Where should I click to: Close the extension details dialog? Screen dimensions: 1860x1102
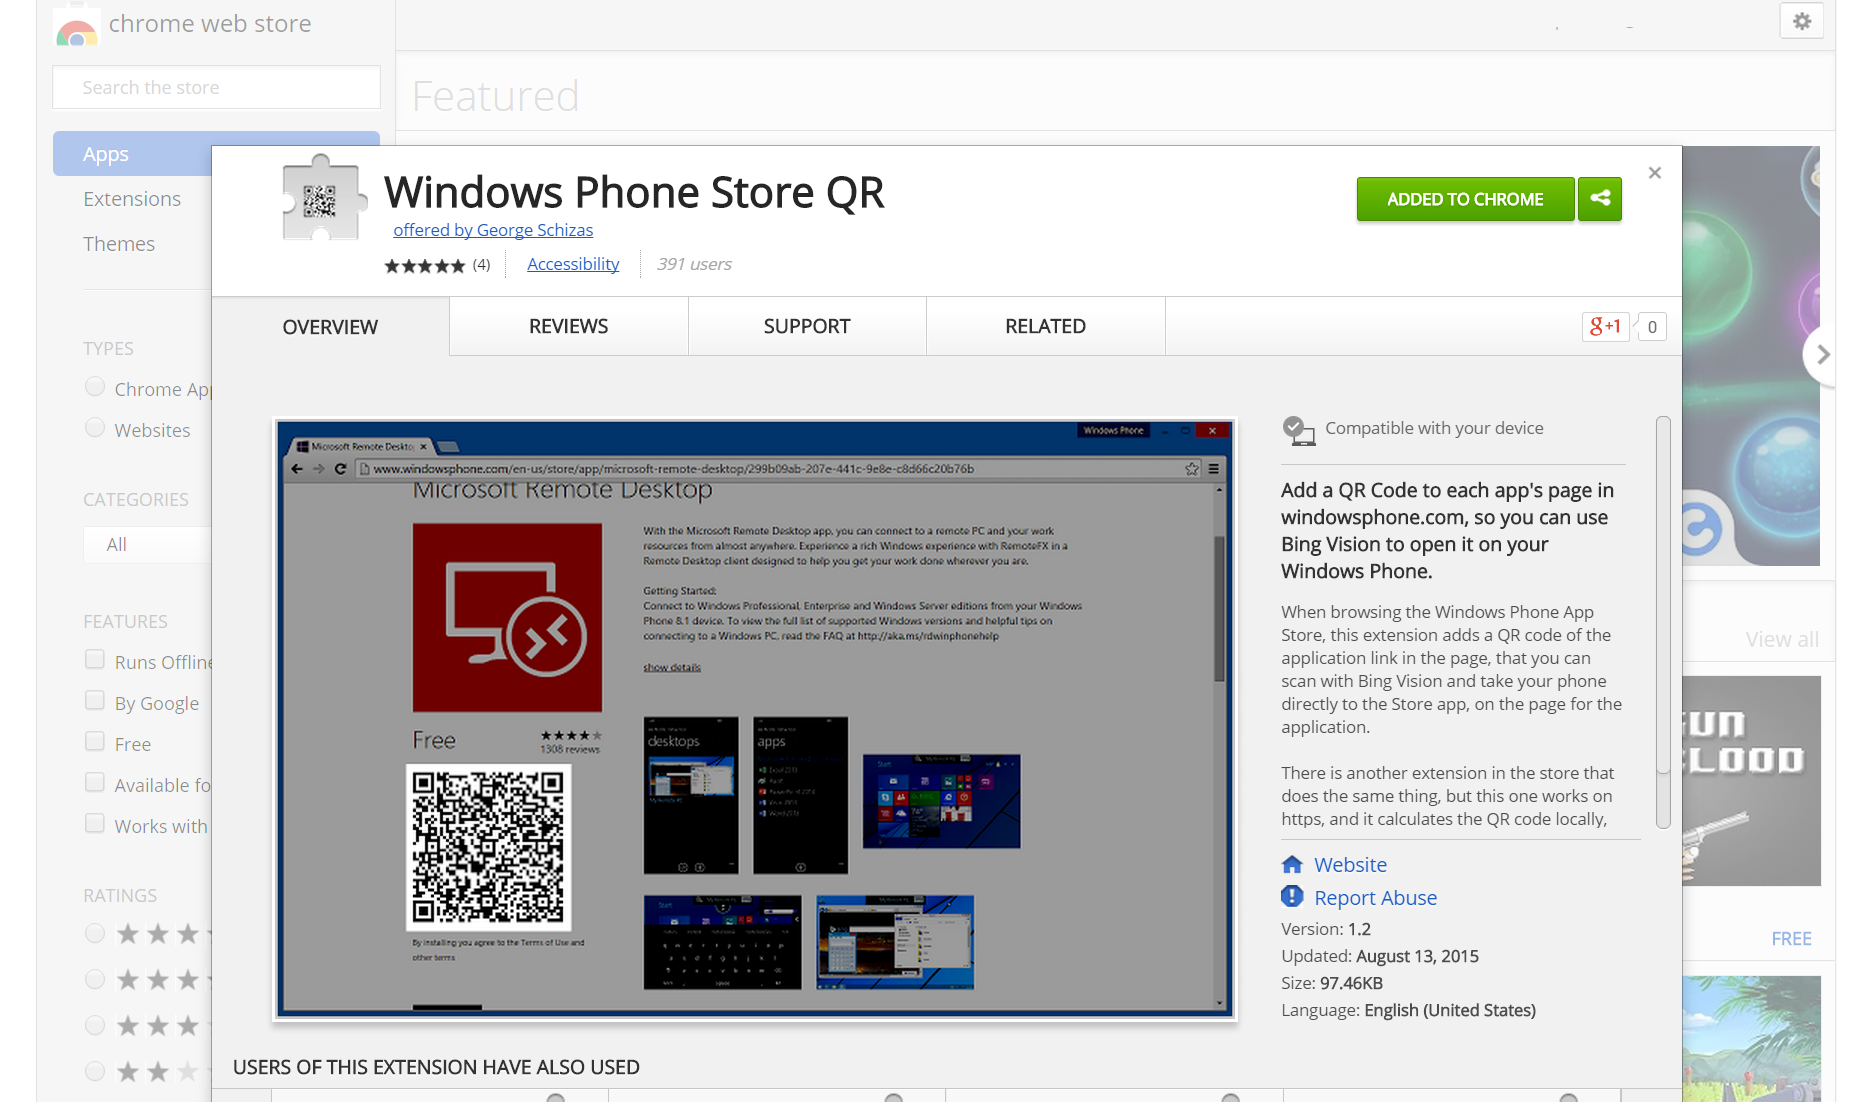[x=1655, y=173]
